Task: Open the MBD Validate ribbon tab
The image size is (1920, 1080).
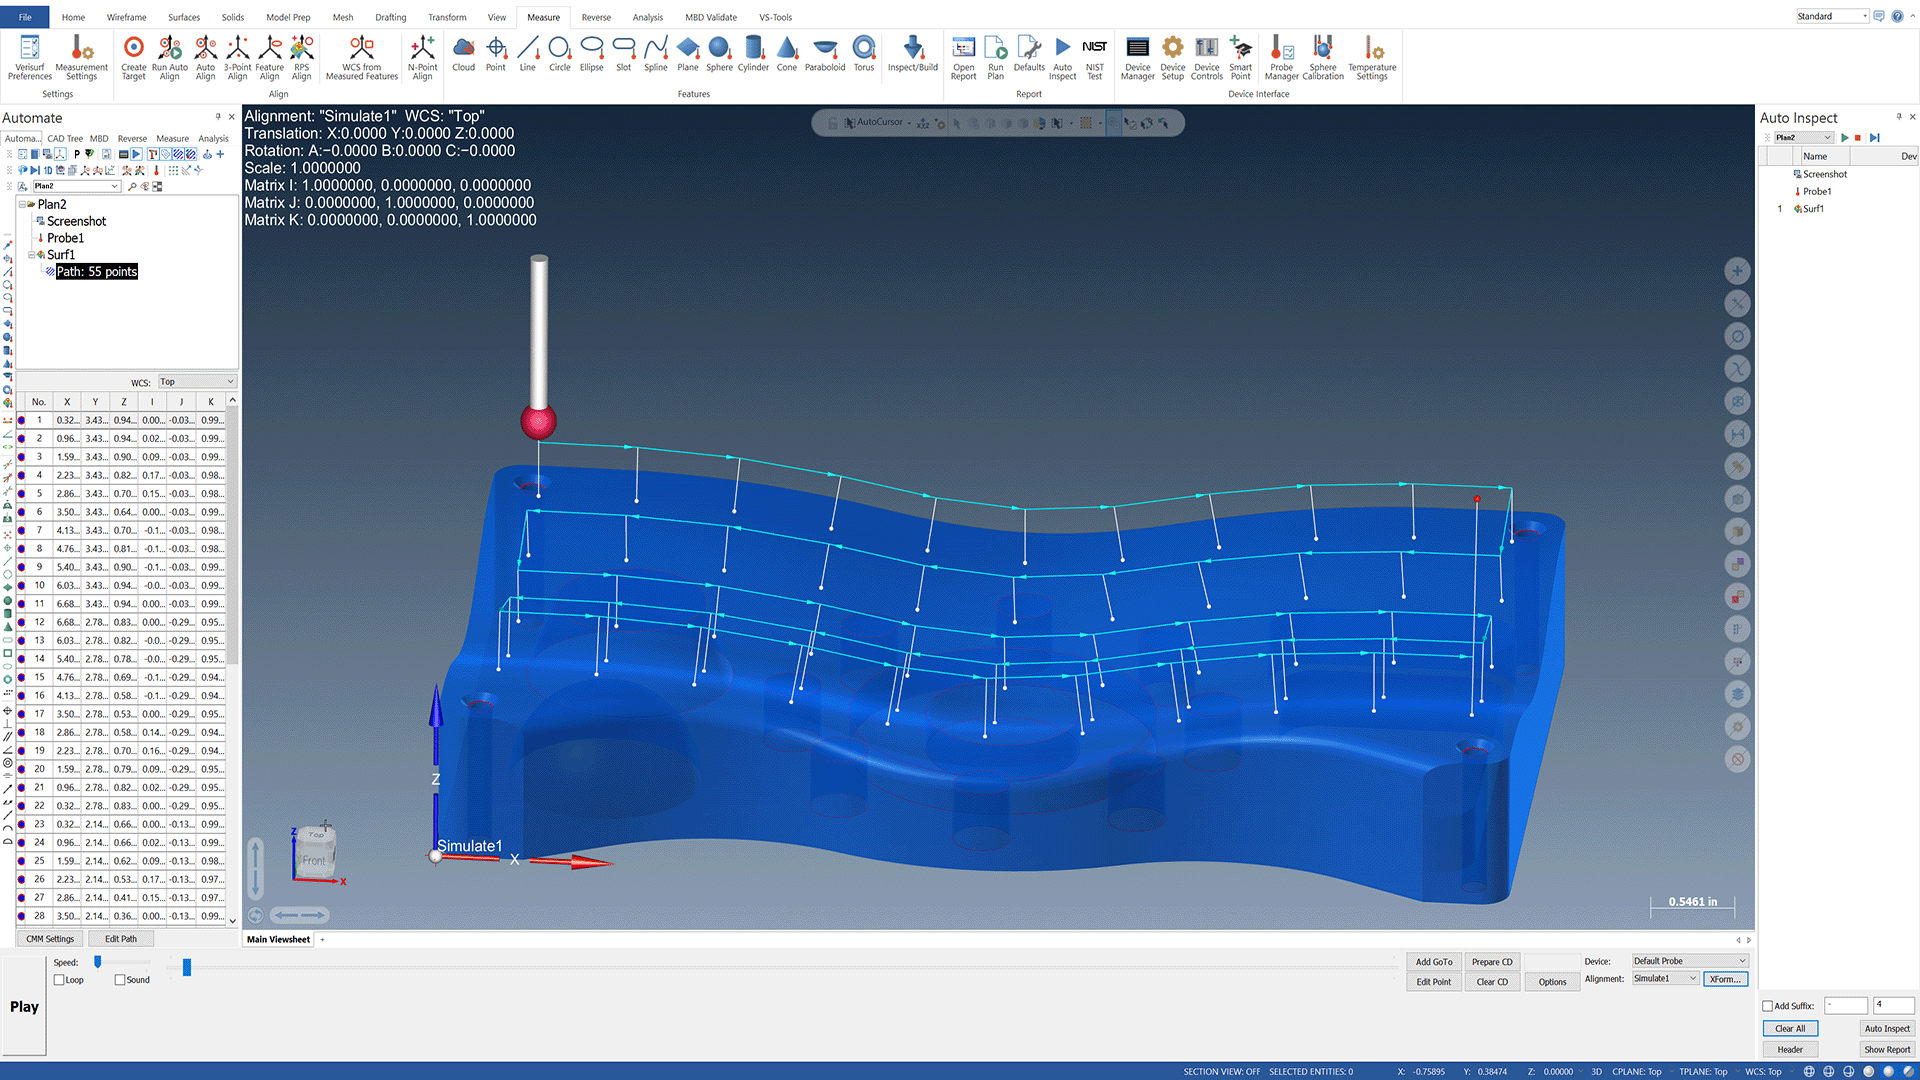Action: point(711,17)
